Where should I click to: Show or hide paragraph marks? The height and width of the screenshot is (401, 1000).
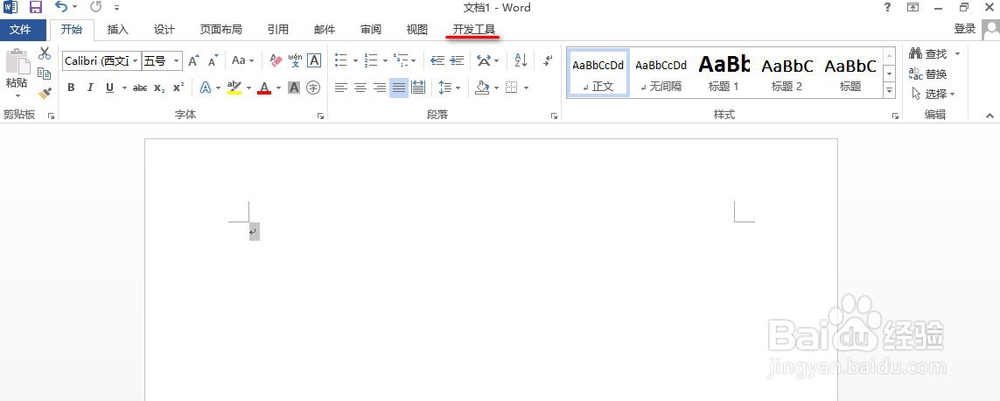(547, 61)
